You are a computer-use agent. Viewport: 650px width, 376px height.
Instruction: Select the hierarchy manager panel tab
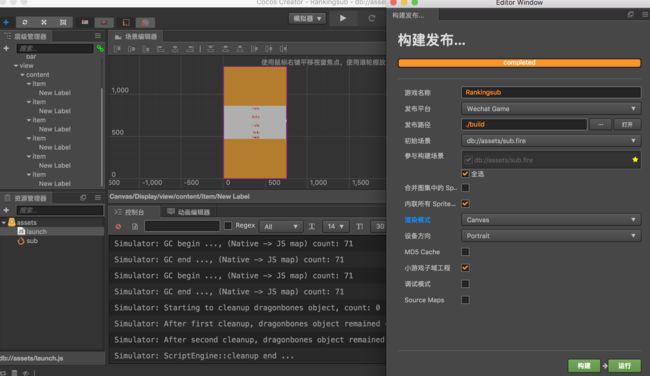pyautogui.click(x=26, y=36)
